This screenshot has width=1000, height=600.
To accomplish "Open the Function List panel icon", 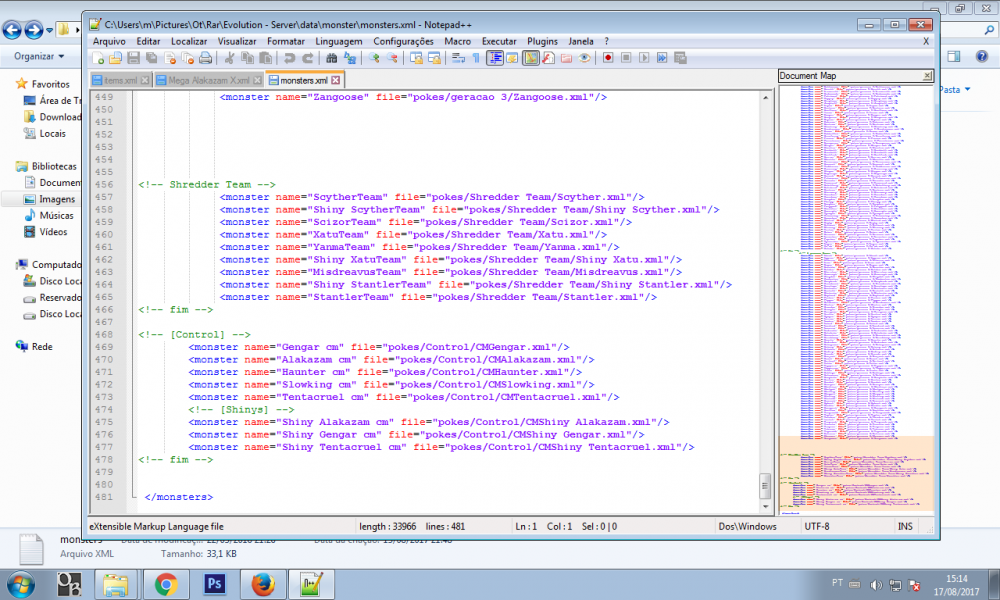I will [x=548, y=58].
